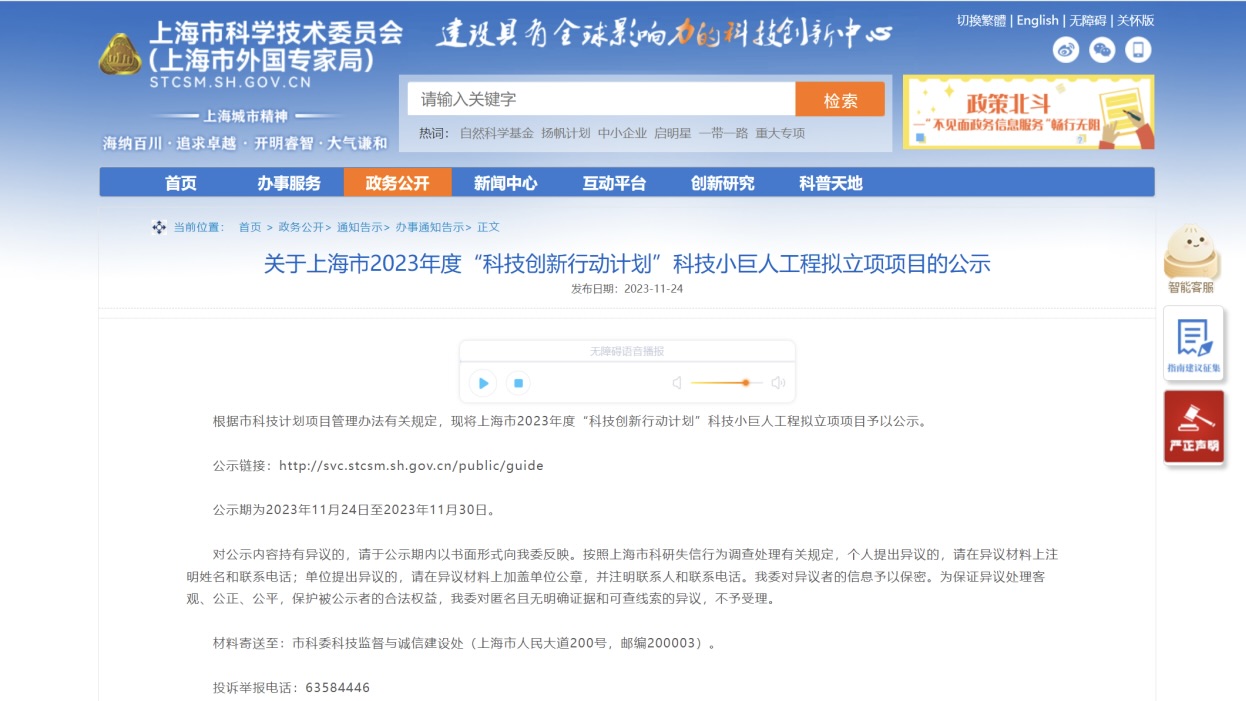Screen dimensions: 1246x701
Task: Open the mobile version phone icon
Action: click(x=1138, y=50)
